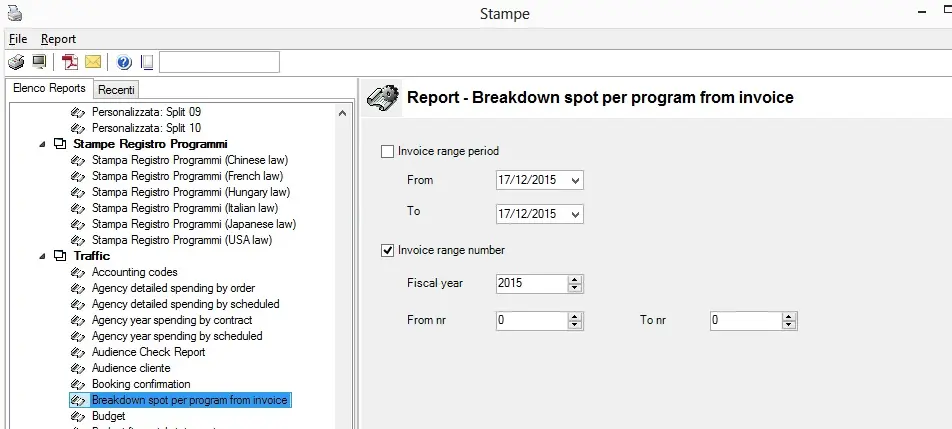
Task: Click the page icon beside the search box
Action: pos(147,62)
